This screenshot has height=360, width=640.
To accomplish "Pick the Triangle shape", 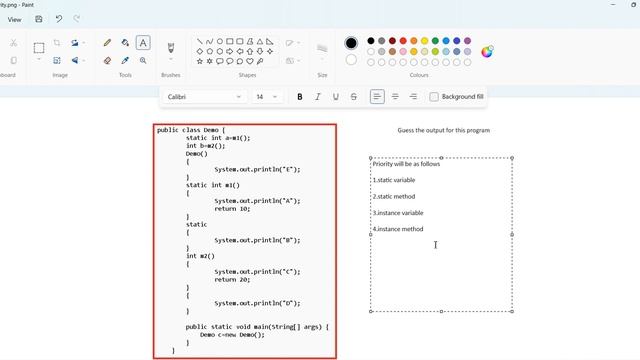I will pos(260,41).
